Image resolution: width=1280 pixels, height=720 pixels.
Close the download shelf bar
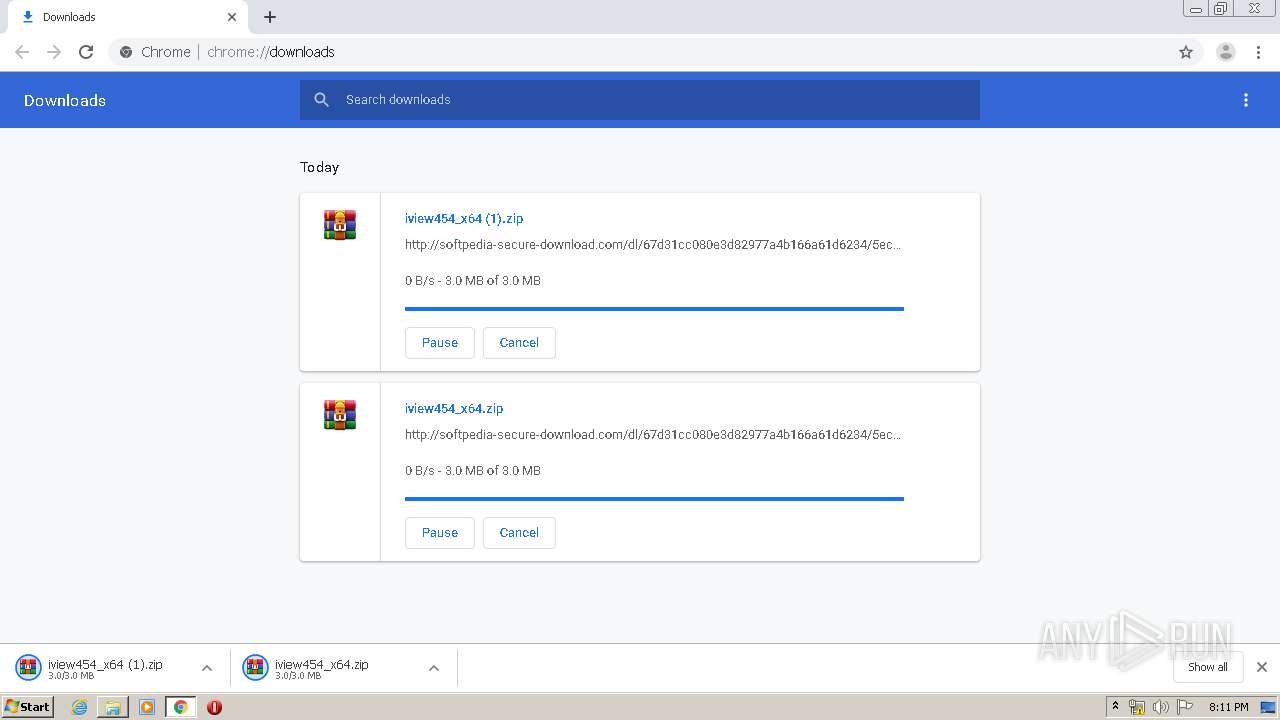pos(1262,667)
